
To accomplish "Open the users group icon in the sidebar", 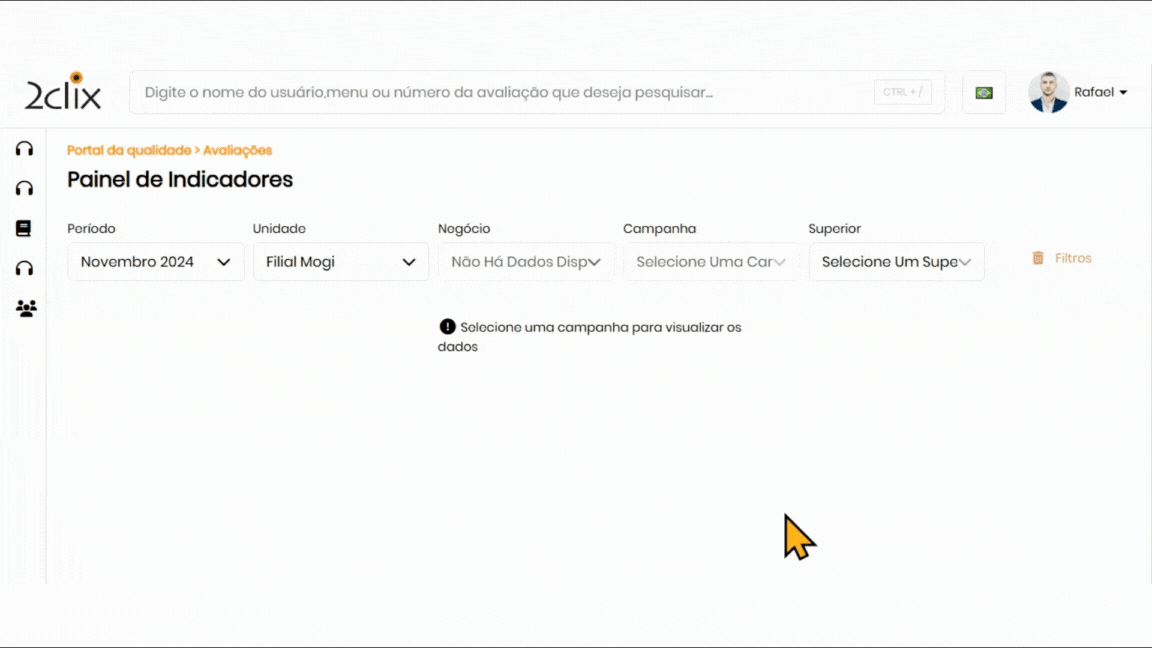I will tap(26, 309).
